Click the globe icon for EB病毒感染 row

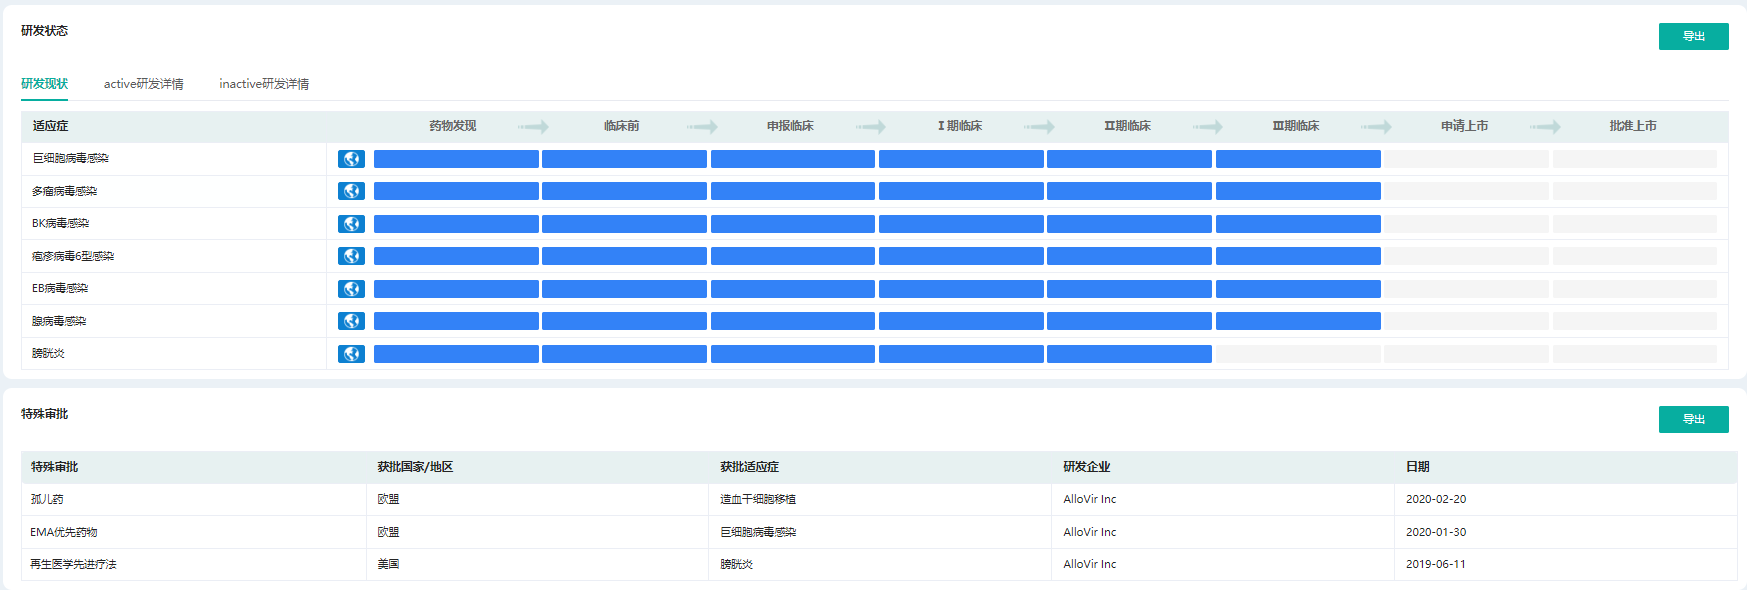(351, 289)
